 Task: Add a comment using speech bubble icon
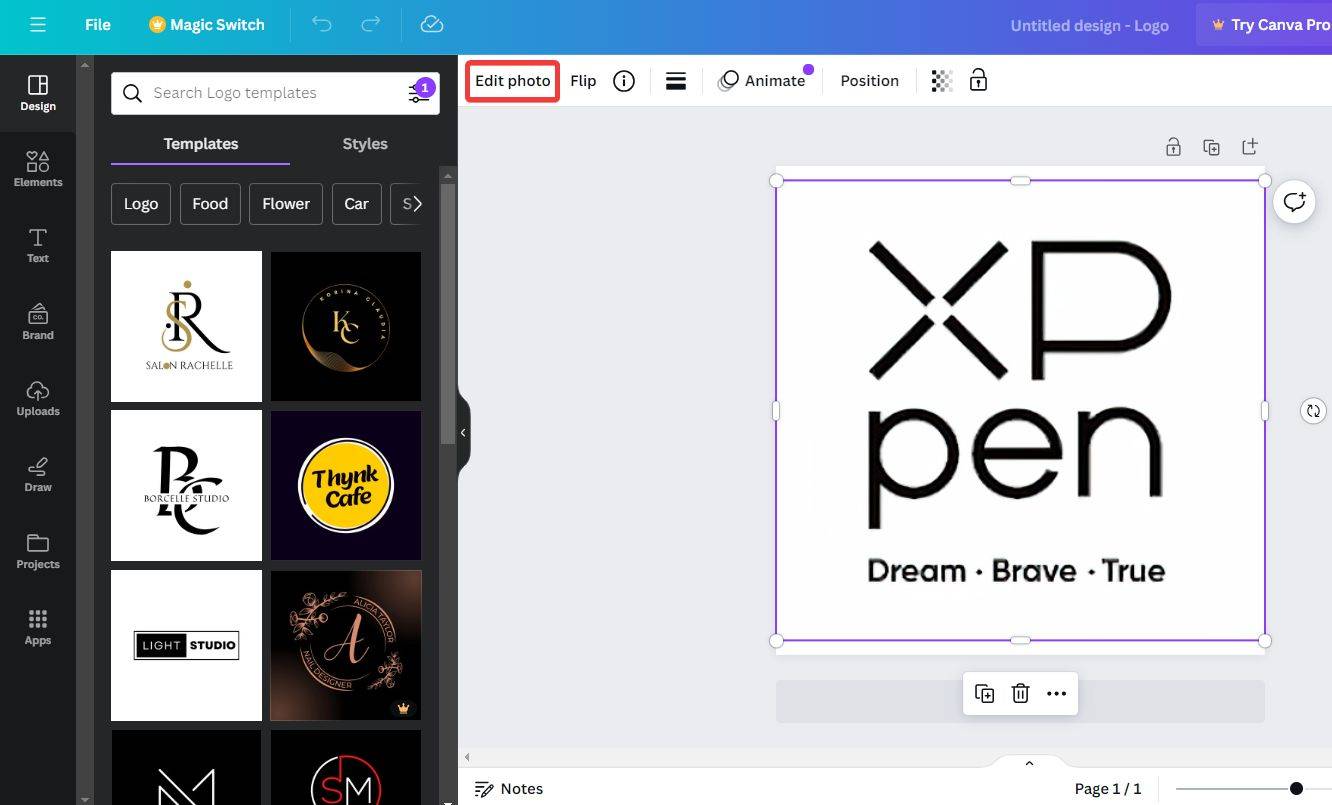pyautogui.click(x=1294, y=202)
